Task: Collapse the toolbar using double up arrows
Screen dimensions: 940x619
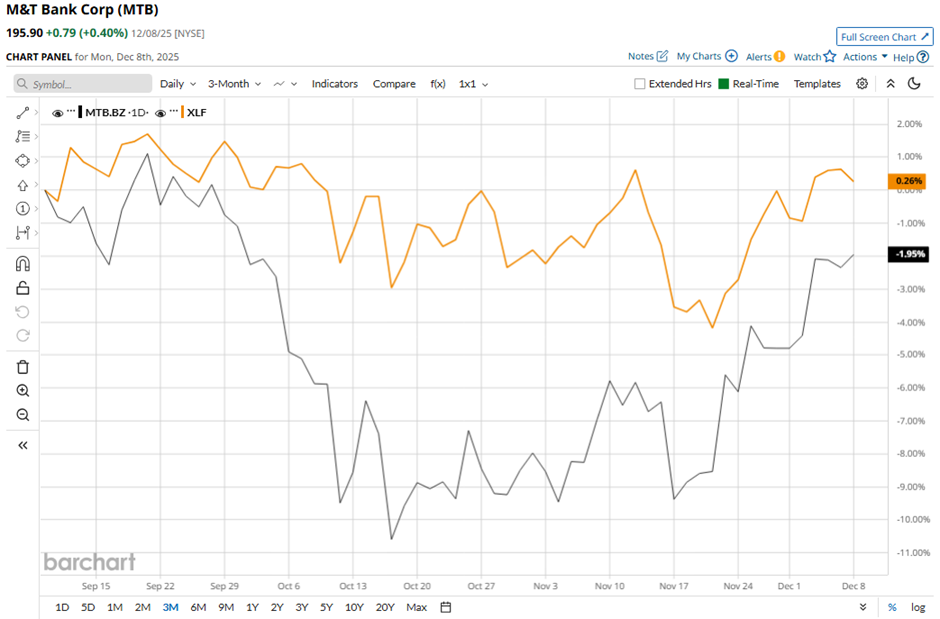Action: point(891,84)
